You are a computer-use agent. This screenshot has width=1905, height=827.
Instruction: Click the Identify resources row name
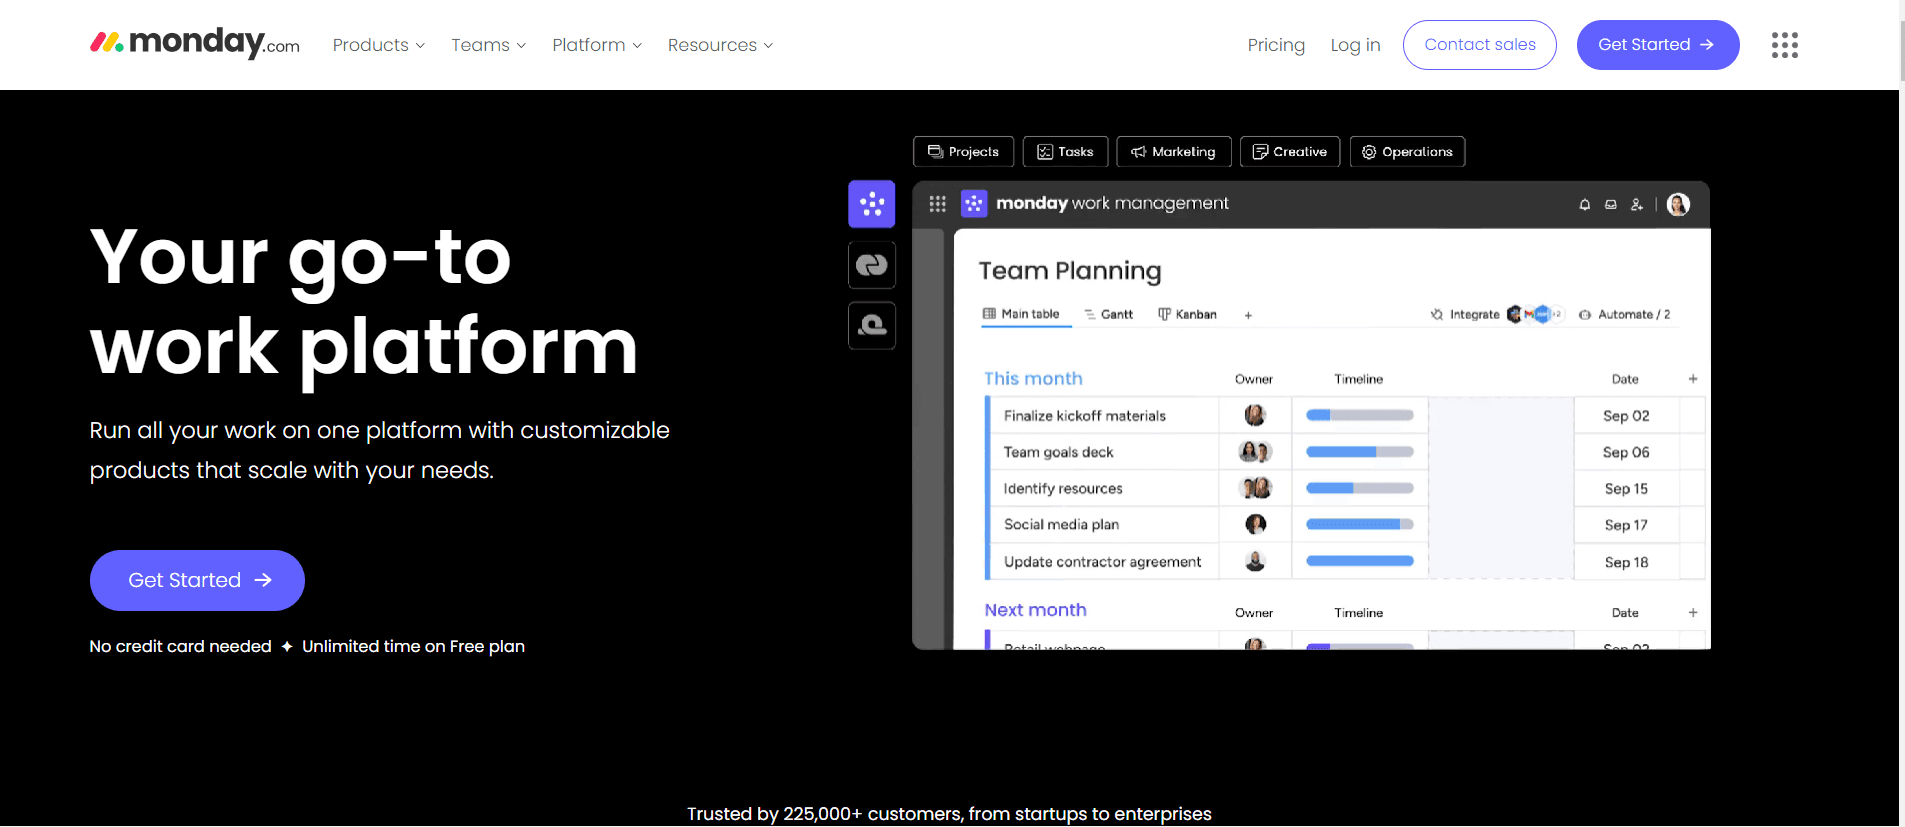point(1063,488)
